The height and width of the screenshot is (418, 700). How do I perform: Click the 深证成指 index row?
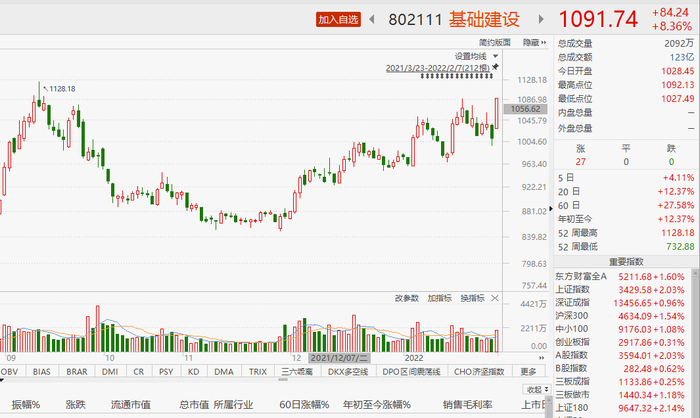click(x=622, y=303)
